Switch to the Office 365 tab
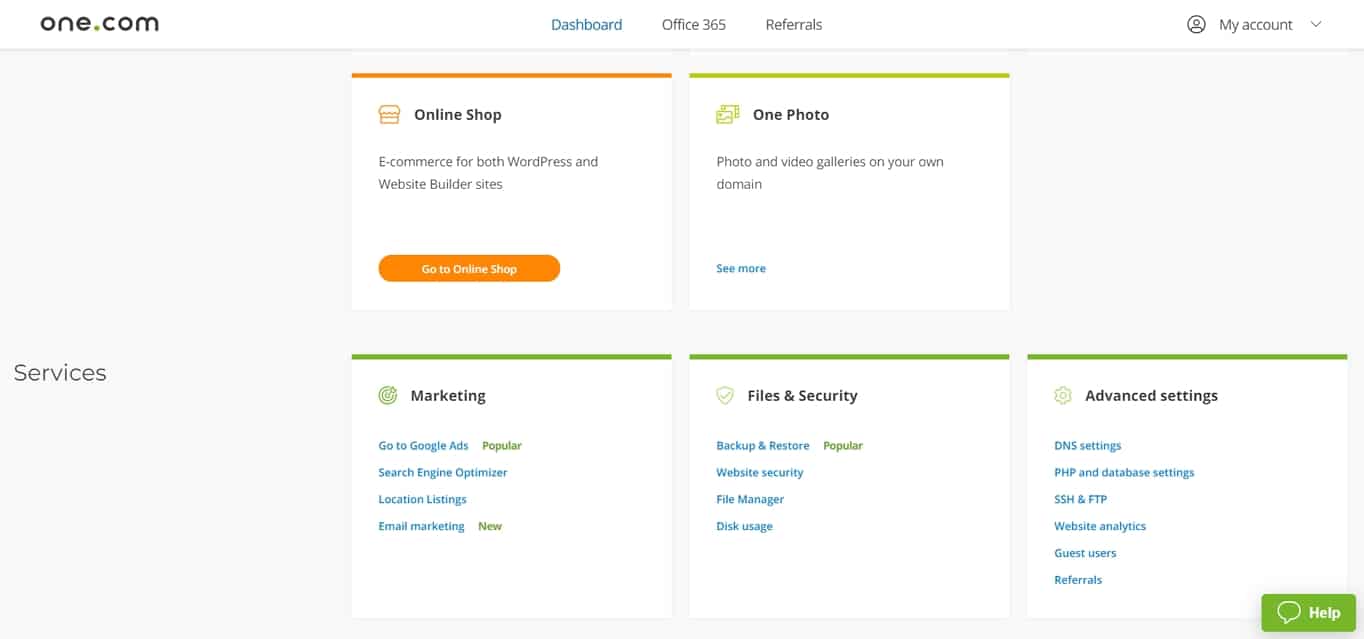 pos(694,25)
